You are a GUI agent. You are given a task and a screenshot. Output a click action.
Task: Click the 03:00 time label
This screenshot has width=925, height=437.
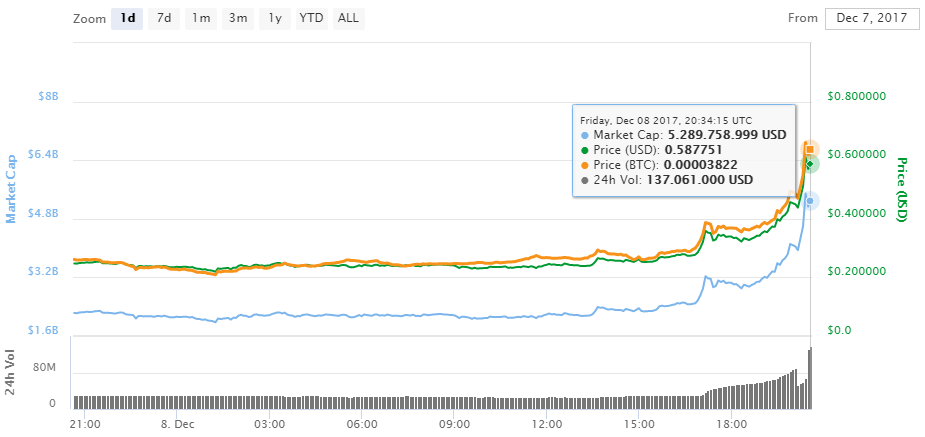pos(269,424)
